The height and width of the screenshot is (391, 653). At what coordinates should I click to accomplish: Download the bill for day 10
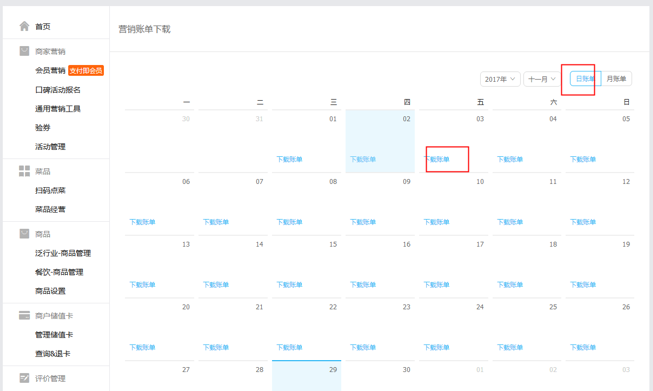436,222
